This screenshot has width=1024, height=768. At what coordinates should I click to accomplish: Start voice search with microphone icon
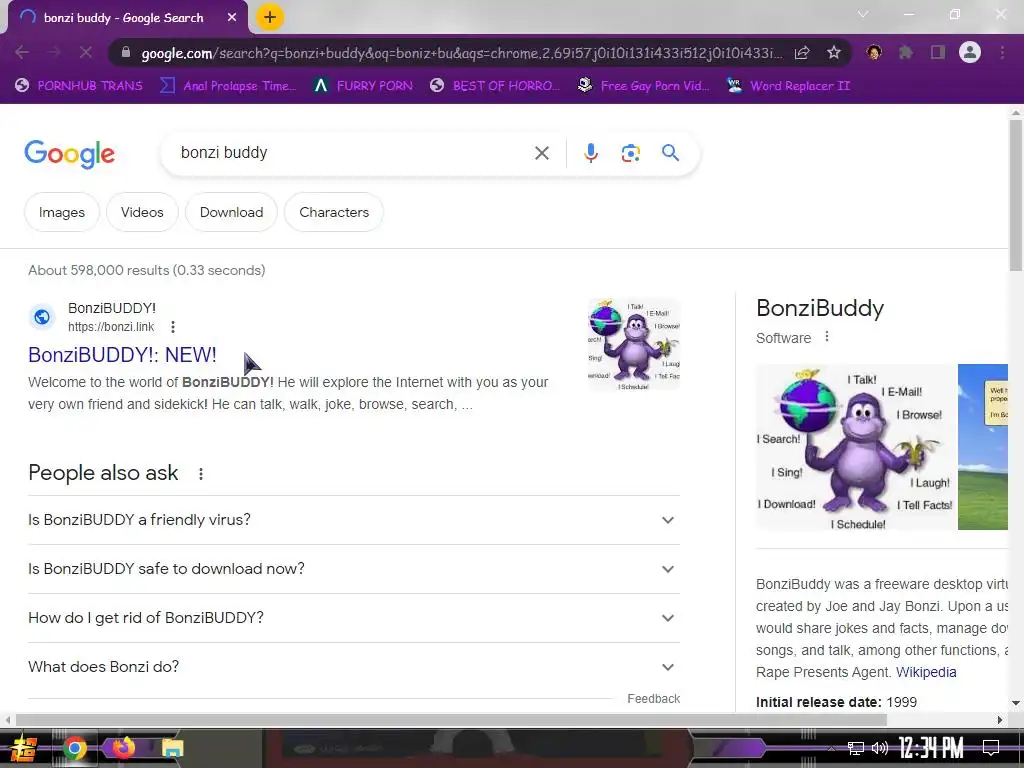coord(591,153)
